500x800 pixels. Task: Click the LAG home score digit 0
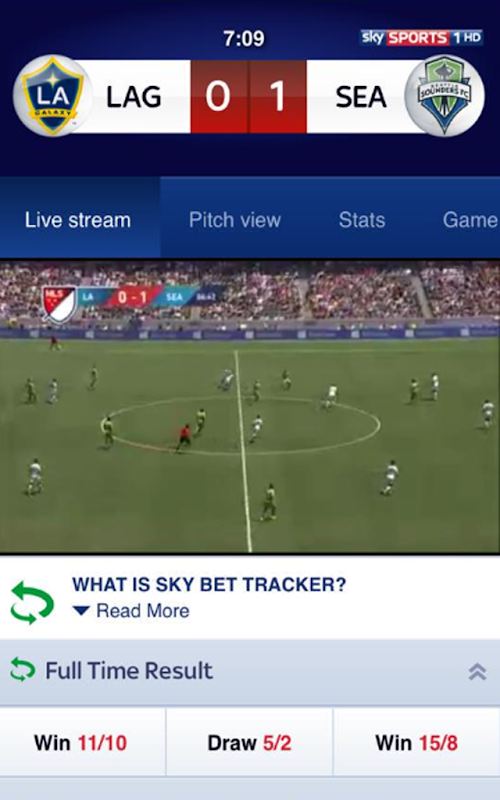coord(219,96)
